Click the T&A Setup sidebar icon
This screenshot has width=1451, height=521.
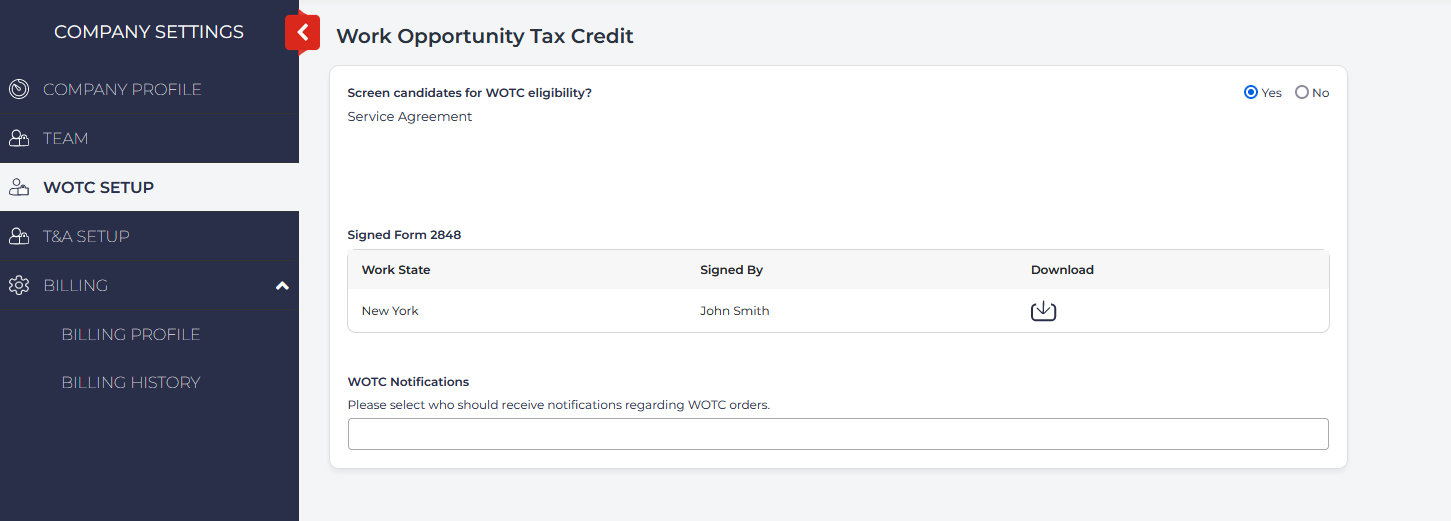[18, 236]
